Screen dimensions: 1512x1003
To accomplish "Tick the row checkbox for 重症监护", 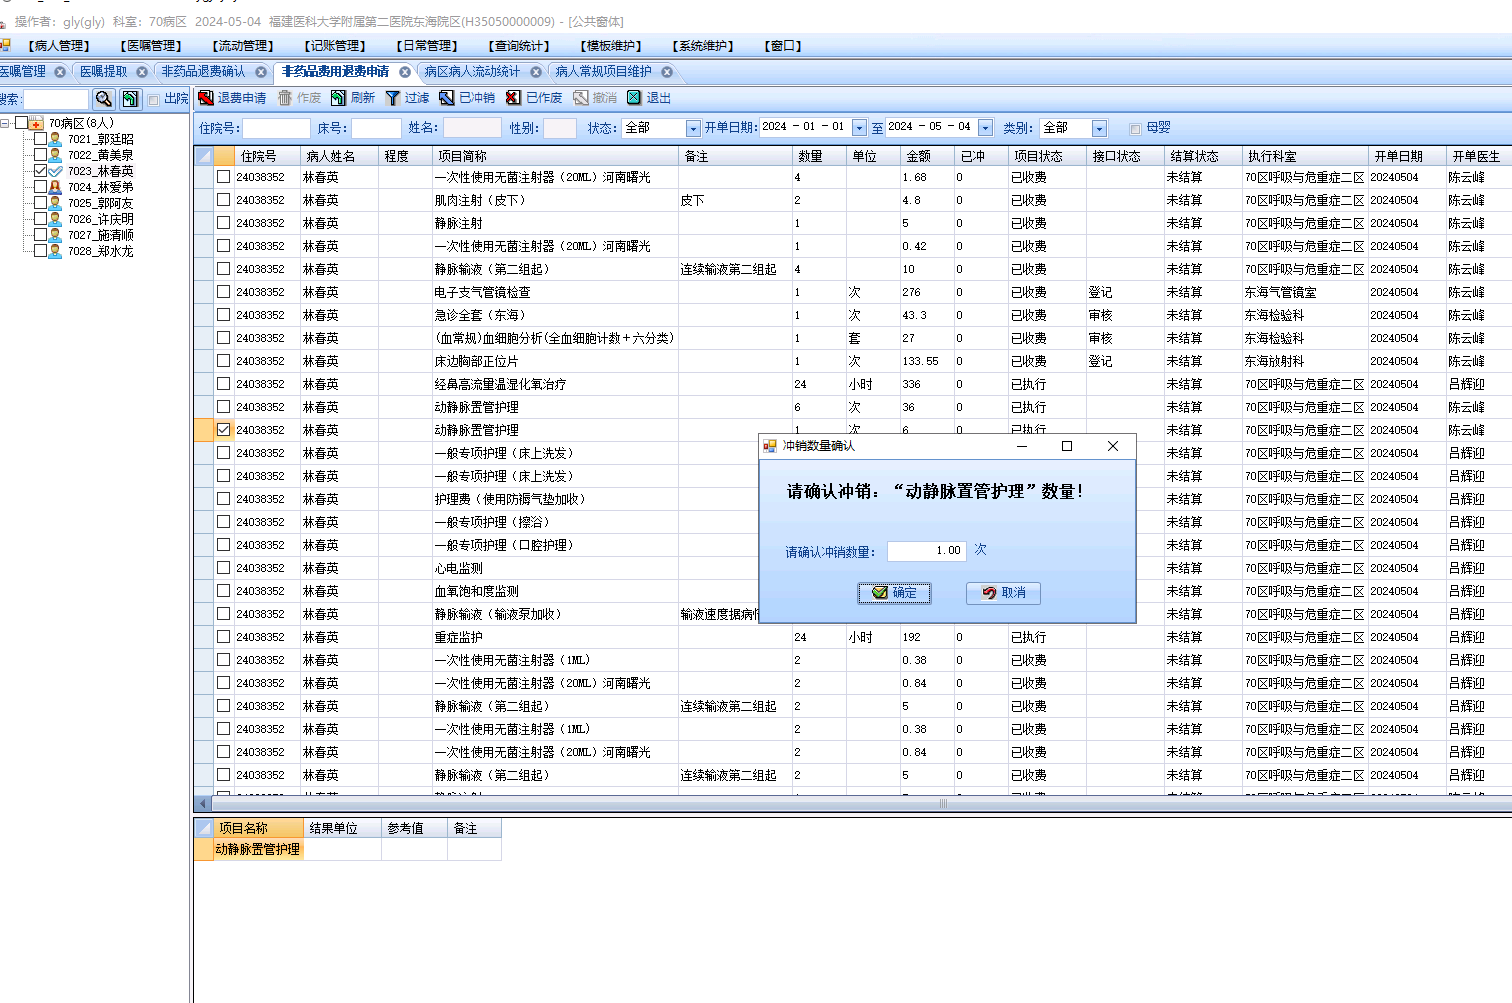I will click(x=223, y=637).
